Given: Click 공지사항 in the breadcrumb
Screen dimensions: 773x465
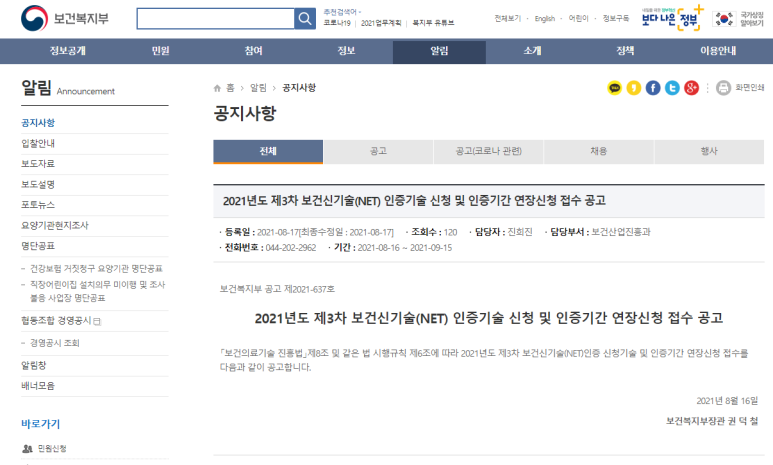Looking at the screenshot, I should point(299,88).
